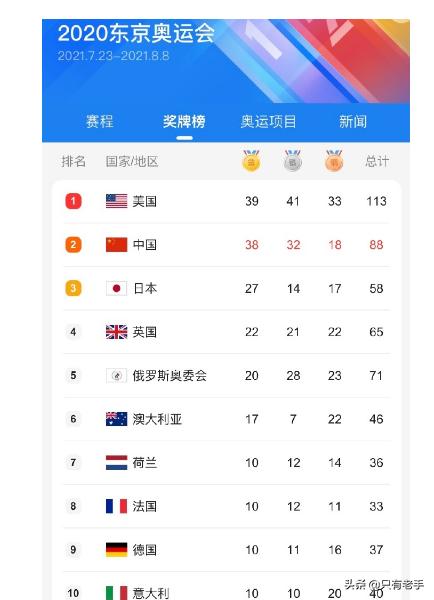Click the Japan flag icon
434x600 pixels.
click(x=116, y=288)
